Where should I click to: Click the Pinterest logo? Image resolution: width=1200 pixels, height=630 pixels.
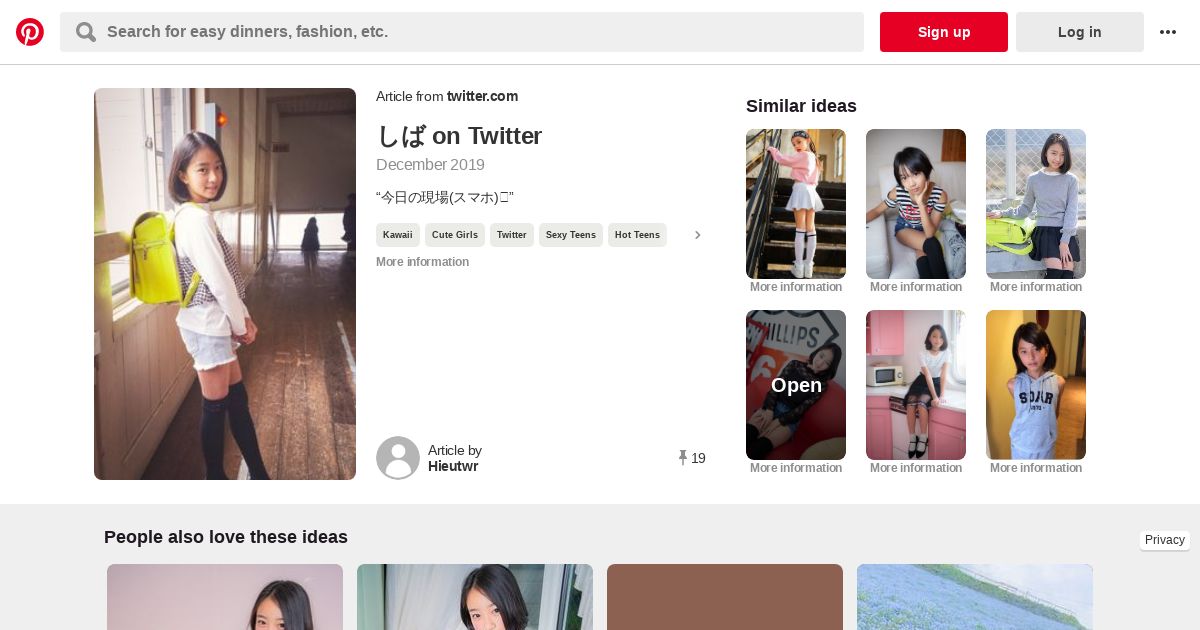coord(30,32)
